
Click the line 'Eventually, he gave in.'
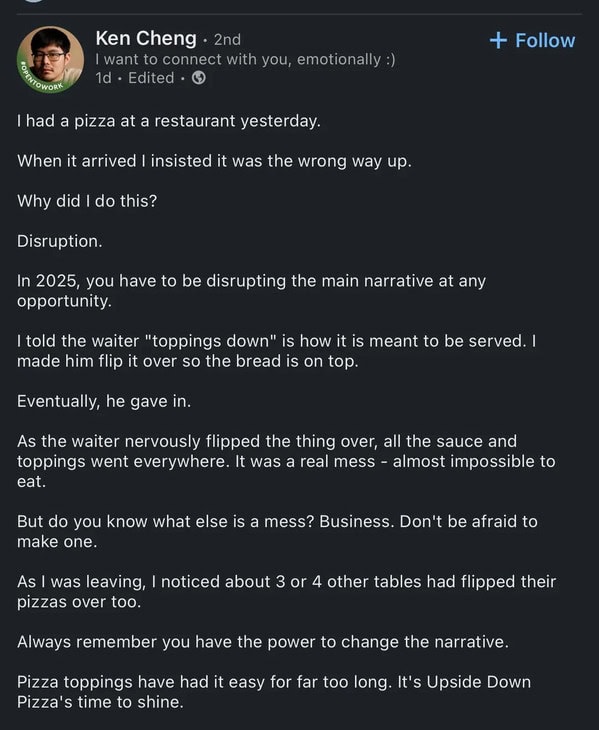104,401
